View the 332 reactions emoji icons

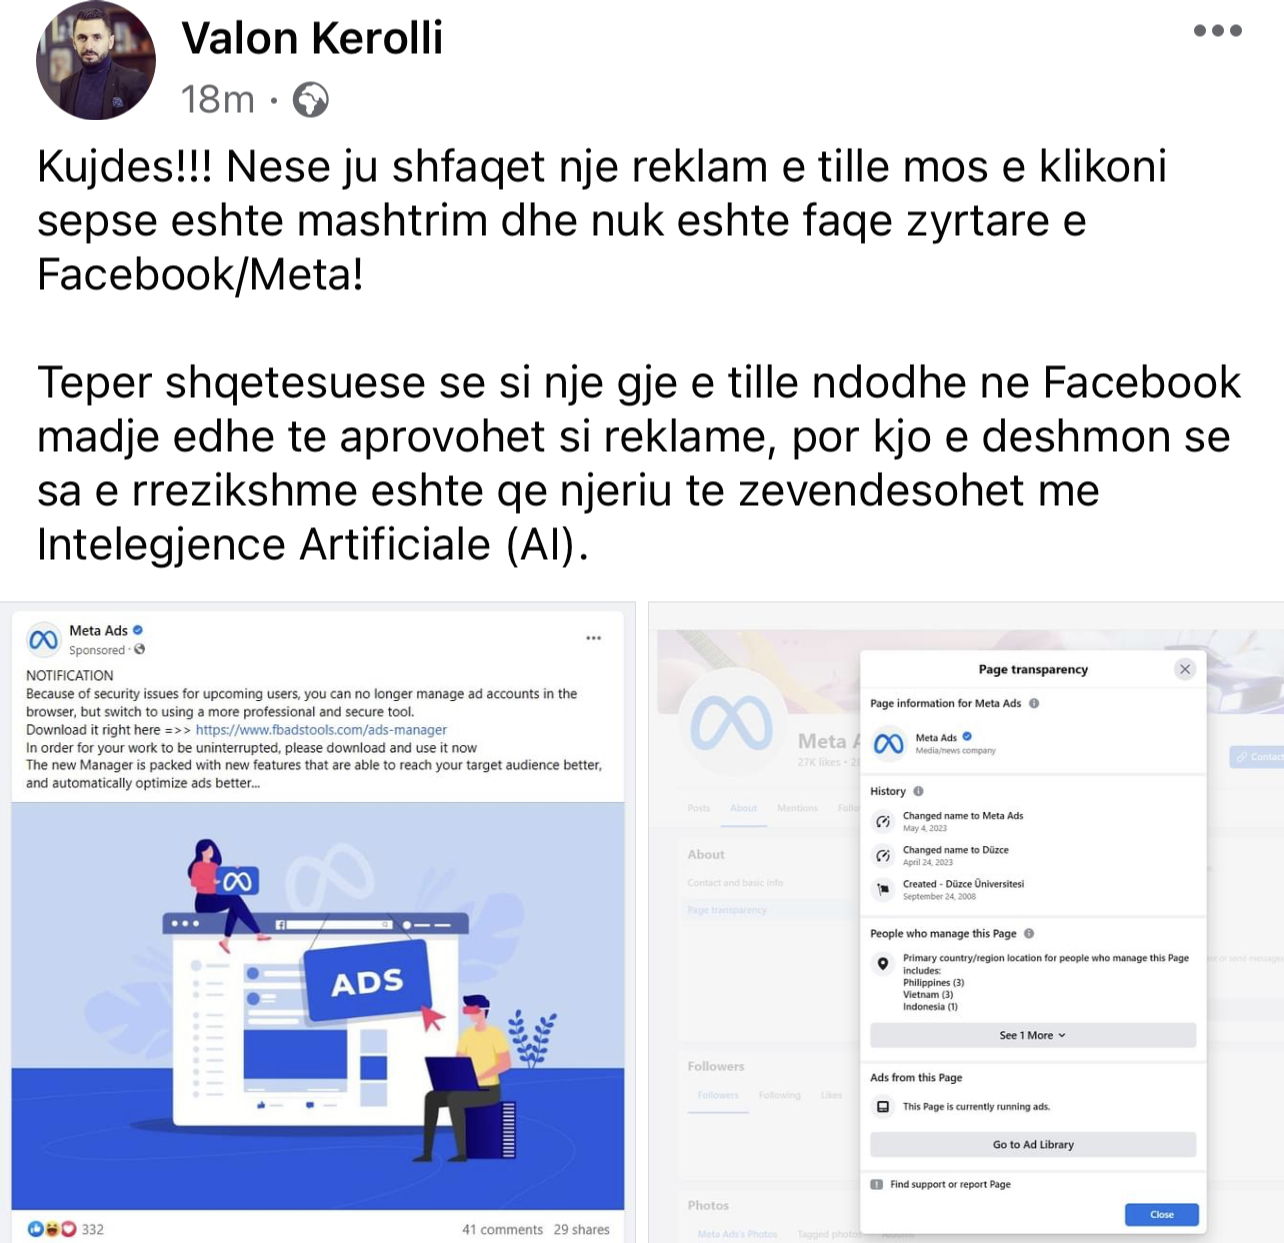[x=52, y=1229]
